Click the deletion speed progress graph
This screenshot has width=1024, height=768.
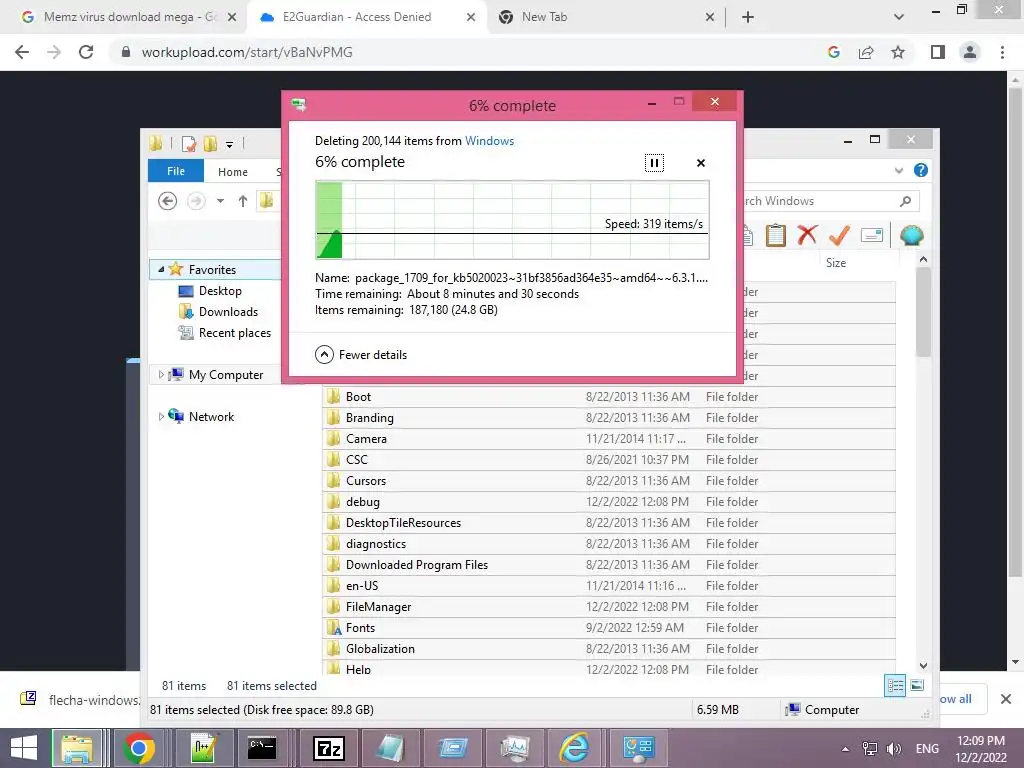[x=512, y=220]
